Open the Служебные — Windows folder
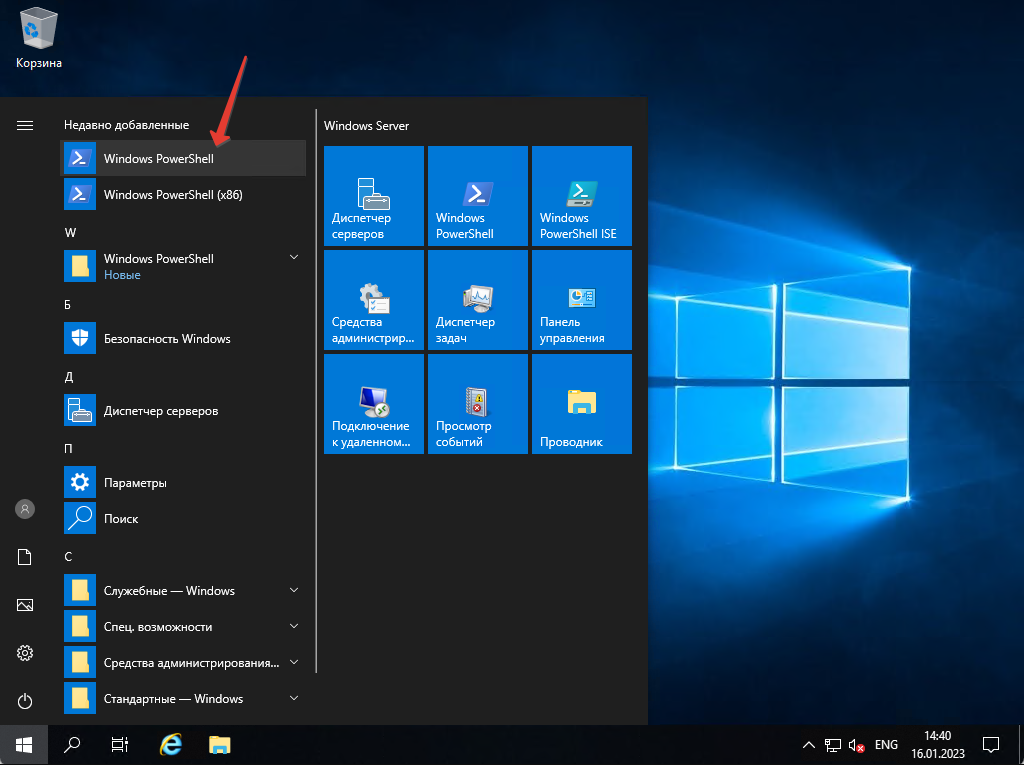The width and height of the screenshot is (1024, 765). (183, 590)
